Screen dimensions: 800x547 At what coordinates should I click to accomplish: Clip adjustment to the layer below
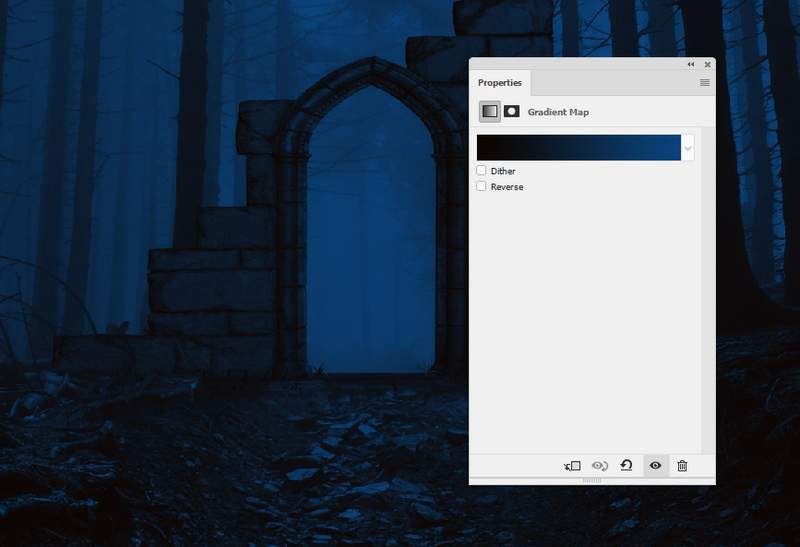coord(572,465)
